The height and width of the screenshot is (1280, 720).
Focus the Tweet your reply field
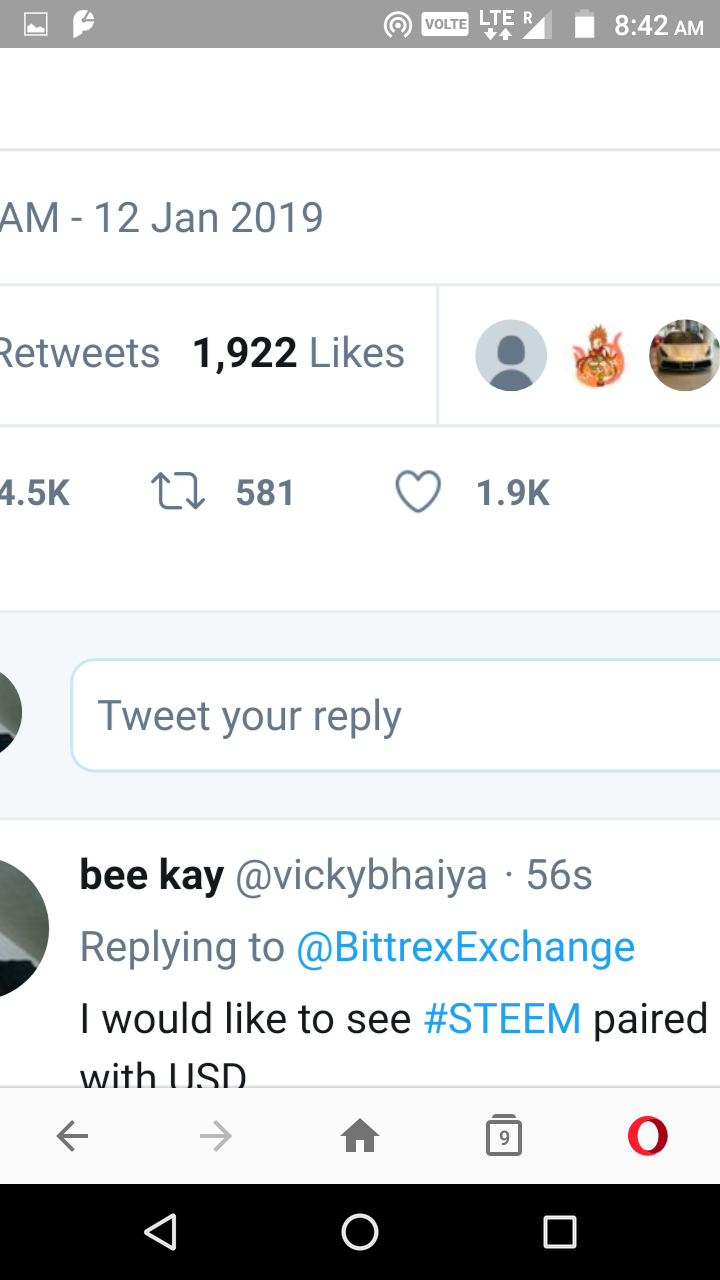click(x=400, y=716)
